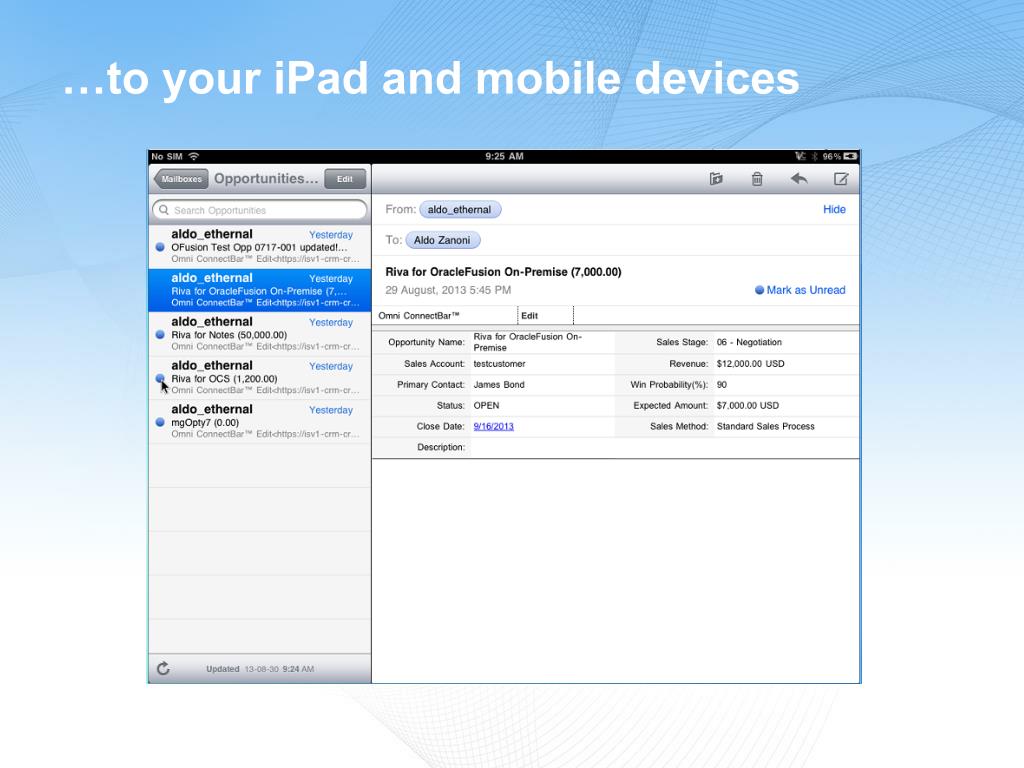Click the Omni ConnectBar label in email
This screenshot has height=768, width=1024.
point(419,315)
